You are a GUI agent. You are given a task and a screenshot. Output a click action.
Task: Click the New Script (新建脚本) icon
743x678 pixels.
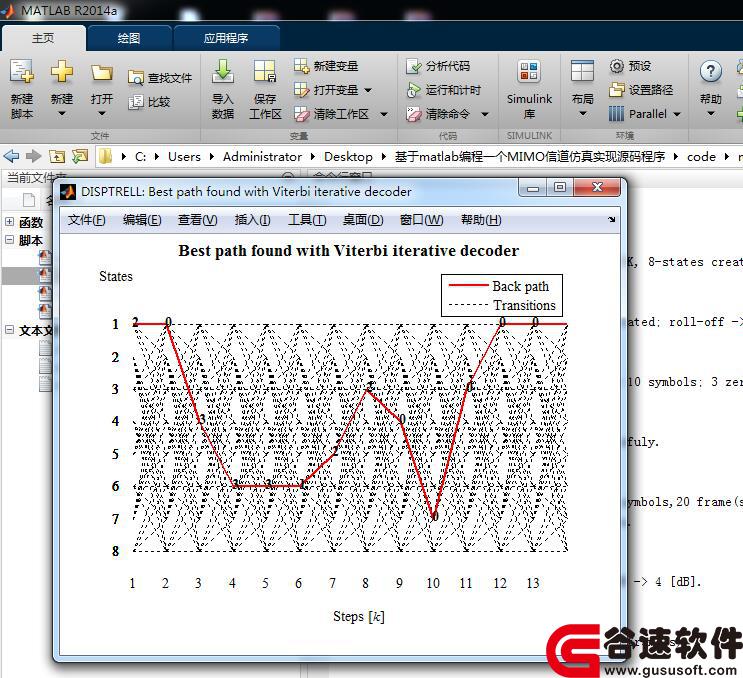point(22,72)
